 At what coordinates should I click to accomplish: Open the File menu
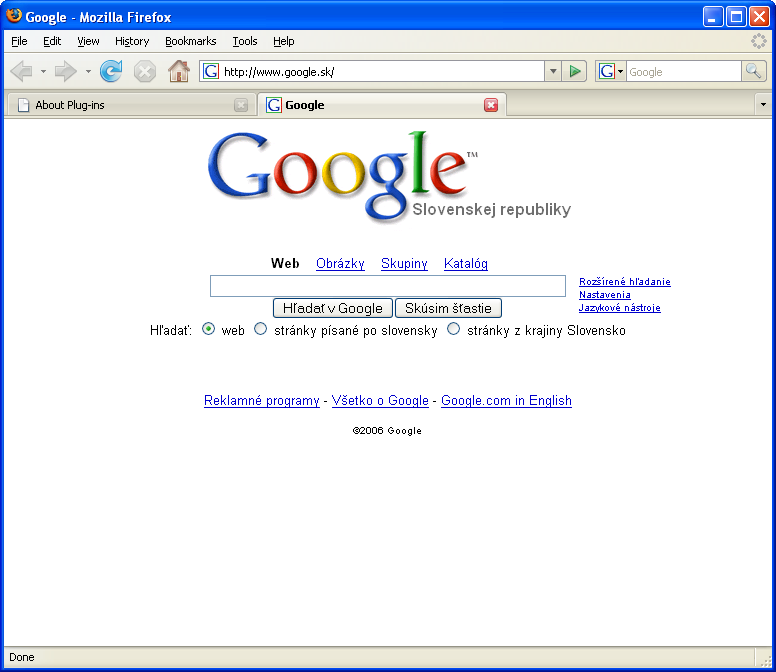(x=19, y=41)
